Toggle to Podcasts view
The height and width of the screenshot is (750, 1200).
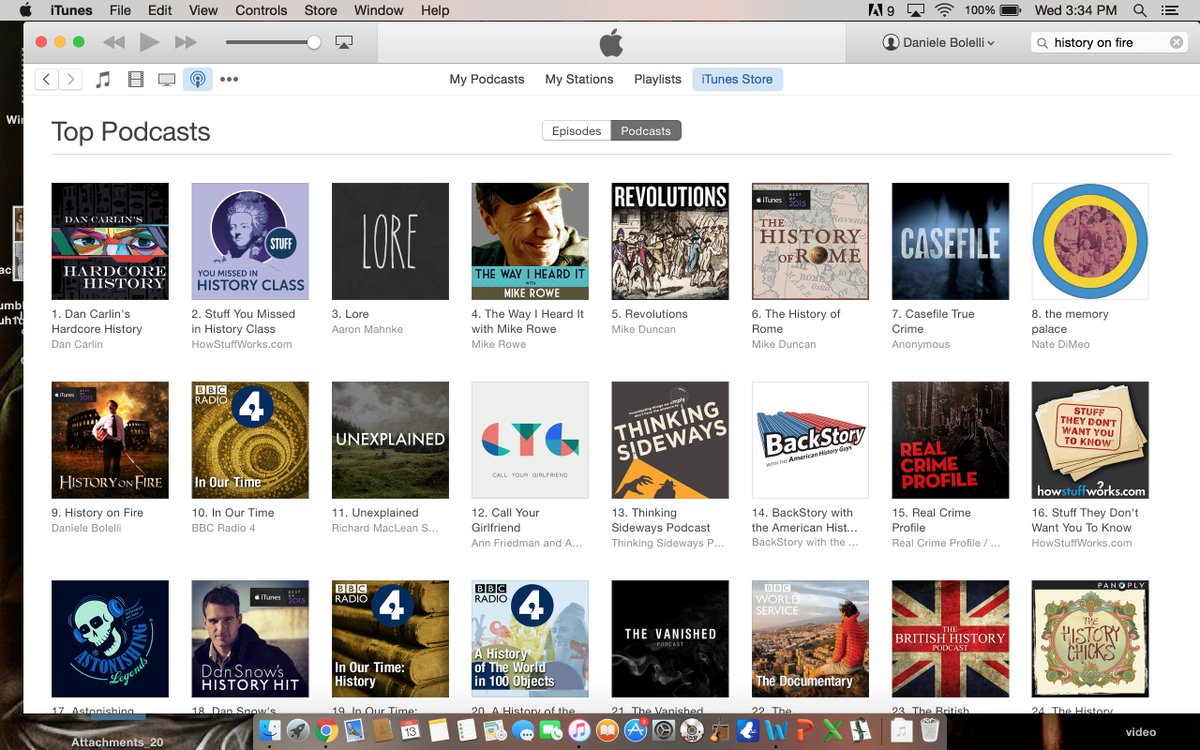pos(646,131)
